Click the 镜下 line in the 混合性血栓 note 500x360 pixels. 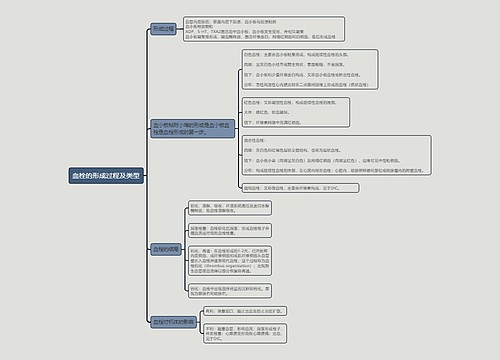pos(322,161)
